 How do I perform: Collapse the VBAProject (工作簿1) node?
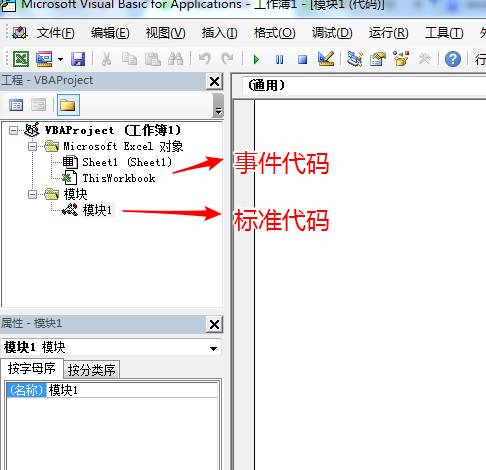pyautogui.click(x=13, y=130)
